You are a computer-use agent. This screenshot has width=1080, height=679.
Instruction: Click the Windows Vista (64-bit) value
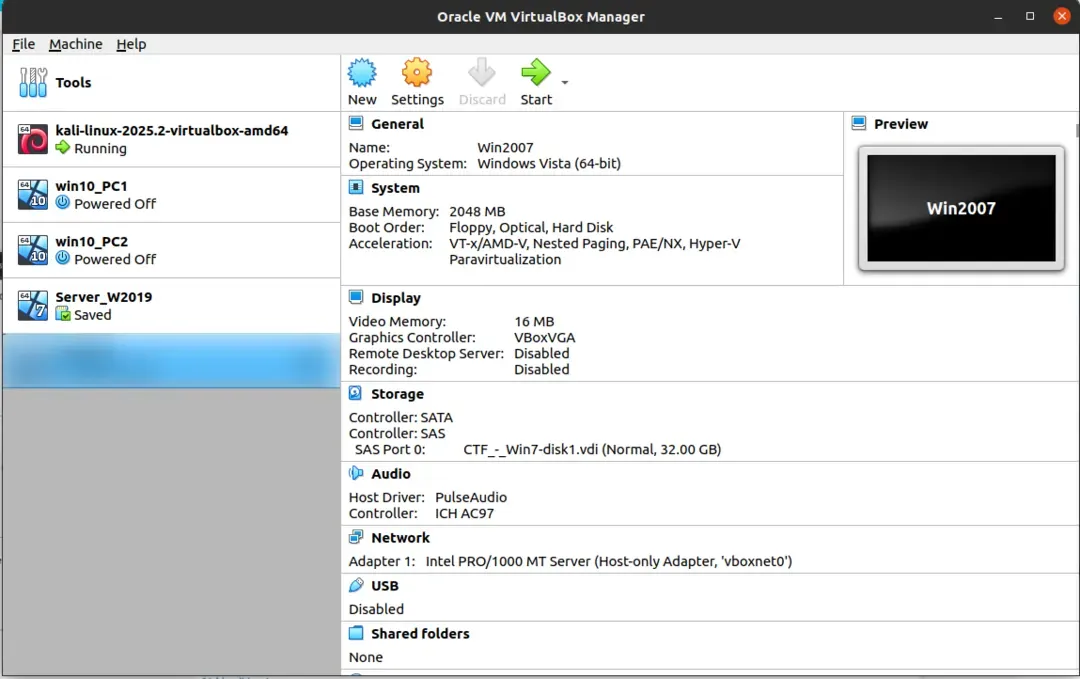click(549, 163)
